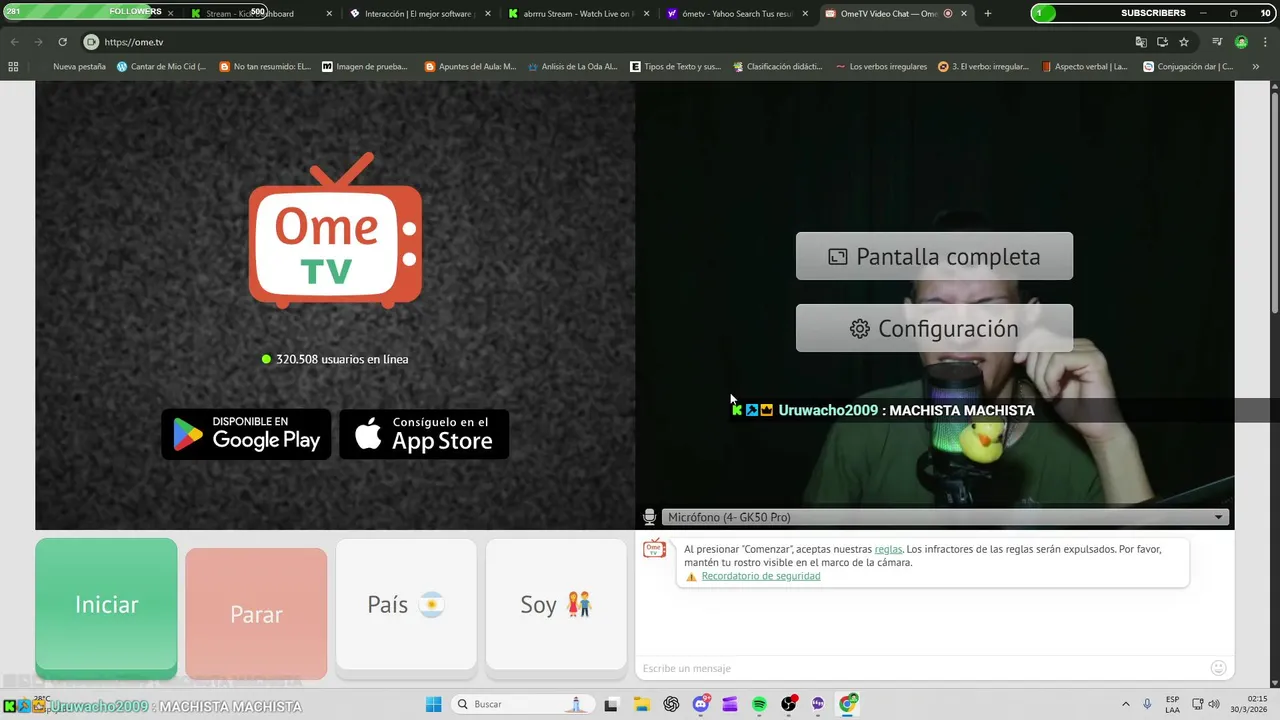The image size is (1280, 720).
Task: Open Spotify from taskbar
Action: coord(759,704)
